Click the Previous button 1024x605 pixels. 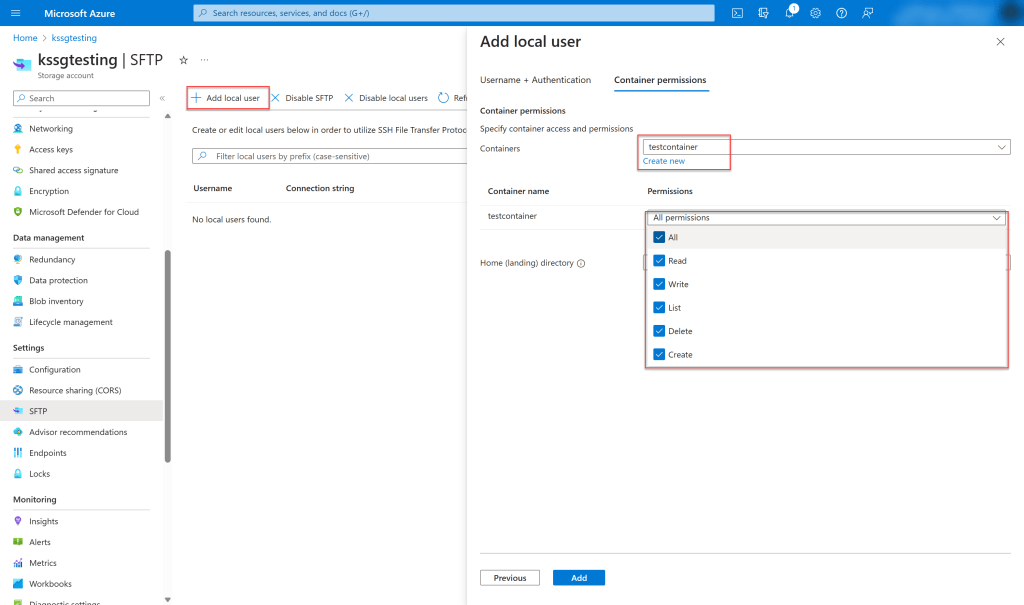[x=510, y=578]
